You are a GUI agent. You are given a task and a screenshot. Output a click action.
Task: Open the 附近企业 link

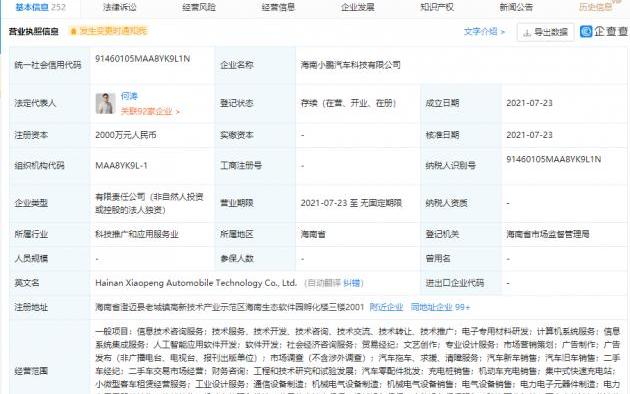[386, 307]
